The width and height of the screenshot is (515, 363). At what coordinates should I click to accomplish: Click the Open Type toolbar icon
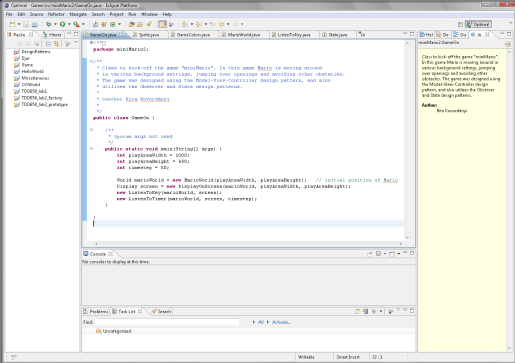tap(131, 24)
